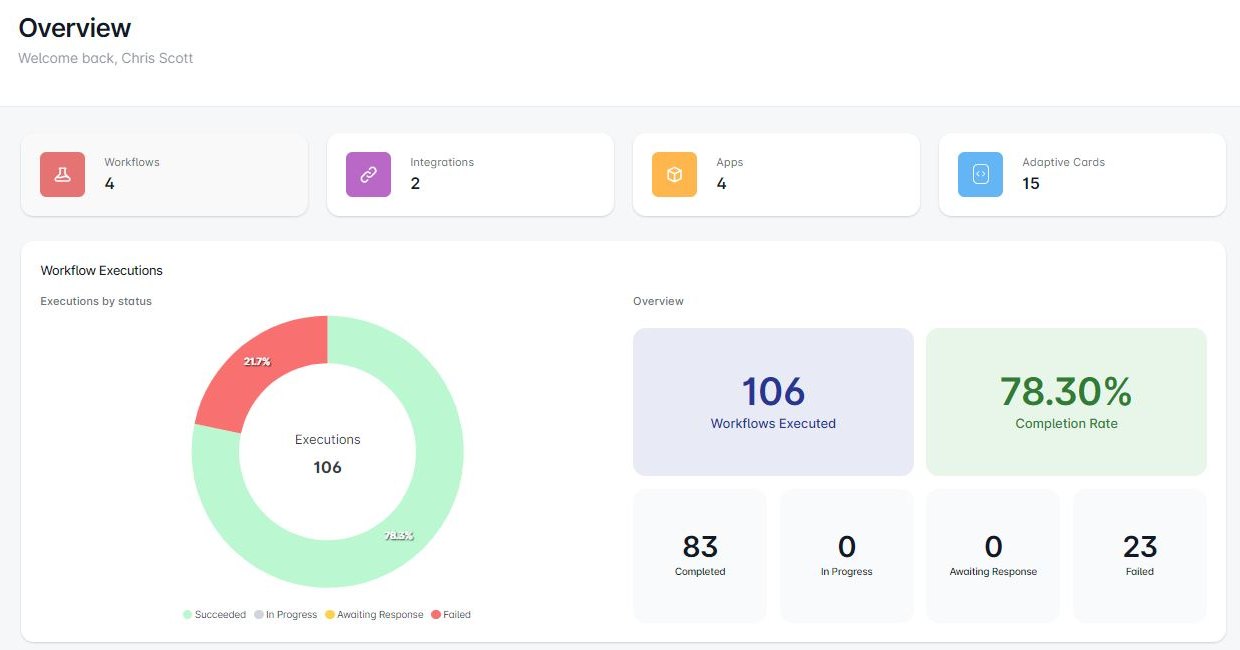Screen dimensions: 1240x650
Task: Select the 106 Workflows Executed tile
Action: click(773, 402)
